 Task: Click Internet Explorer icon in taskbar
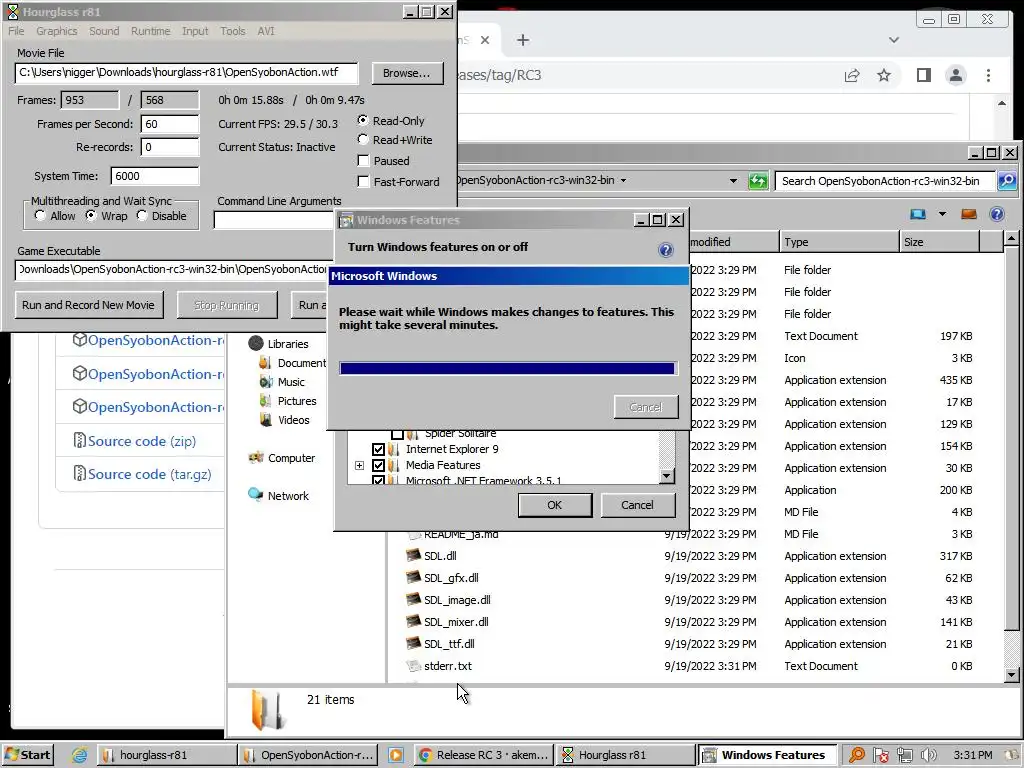click(79, 755)
